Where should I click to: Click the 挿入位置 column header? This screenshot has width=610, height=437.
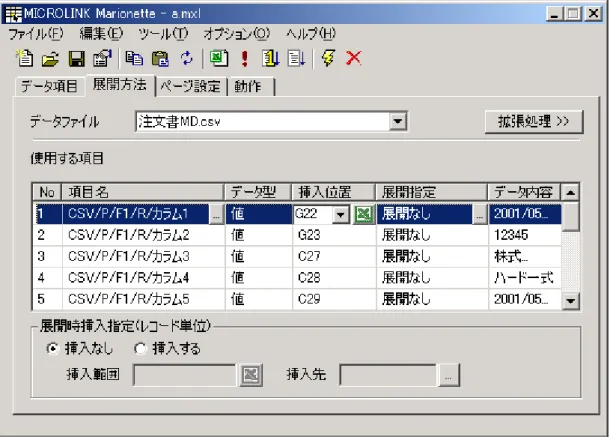click(x=334, y=192)
